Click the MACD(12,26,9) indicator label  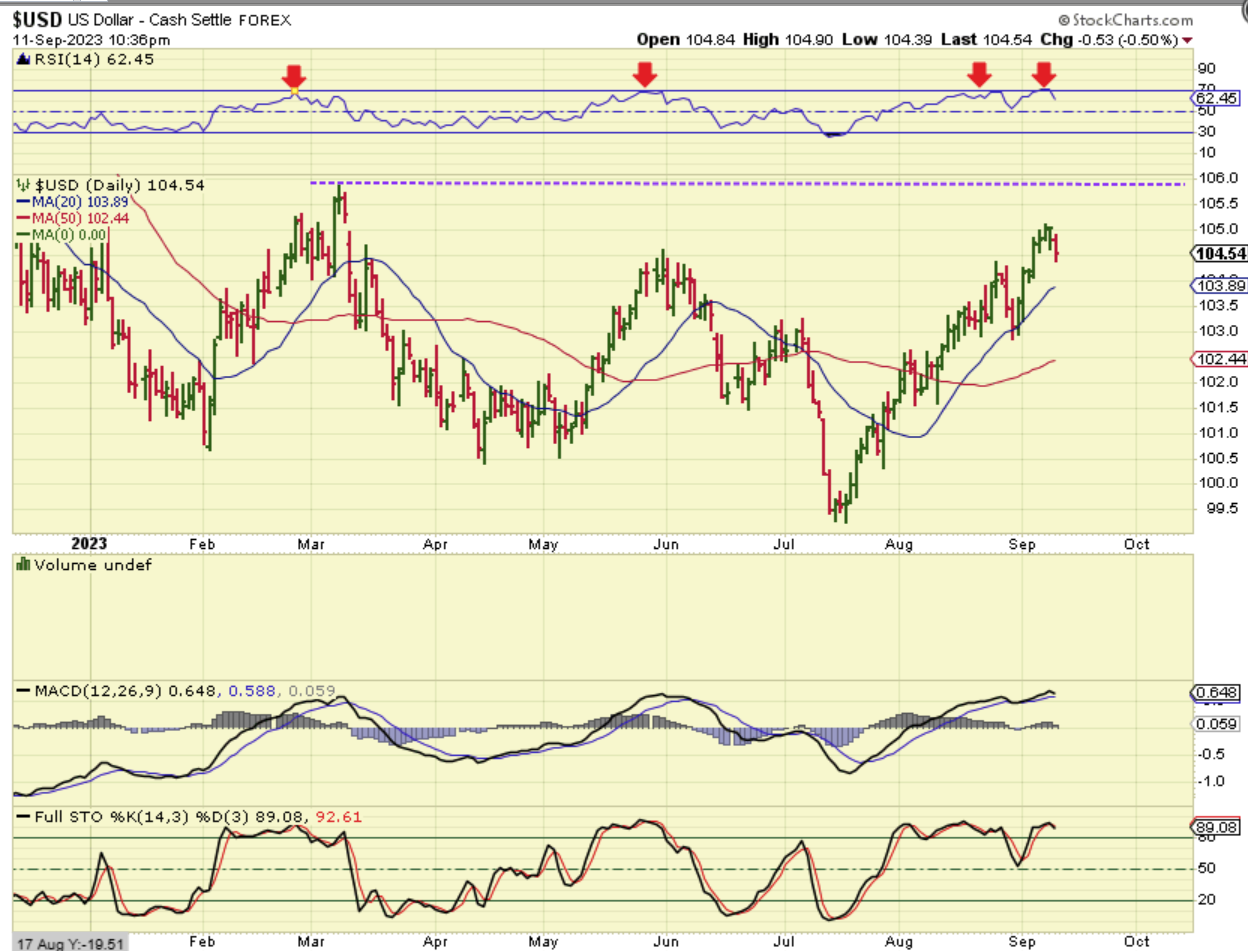click(90, 691)
